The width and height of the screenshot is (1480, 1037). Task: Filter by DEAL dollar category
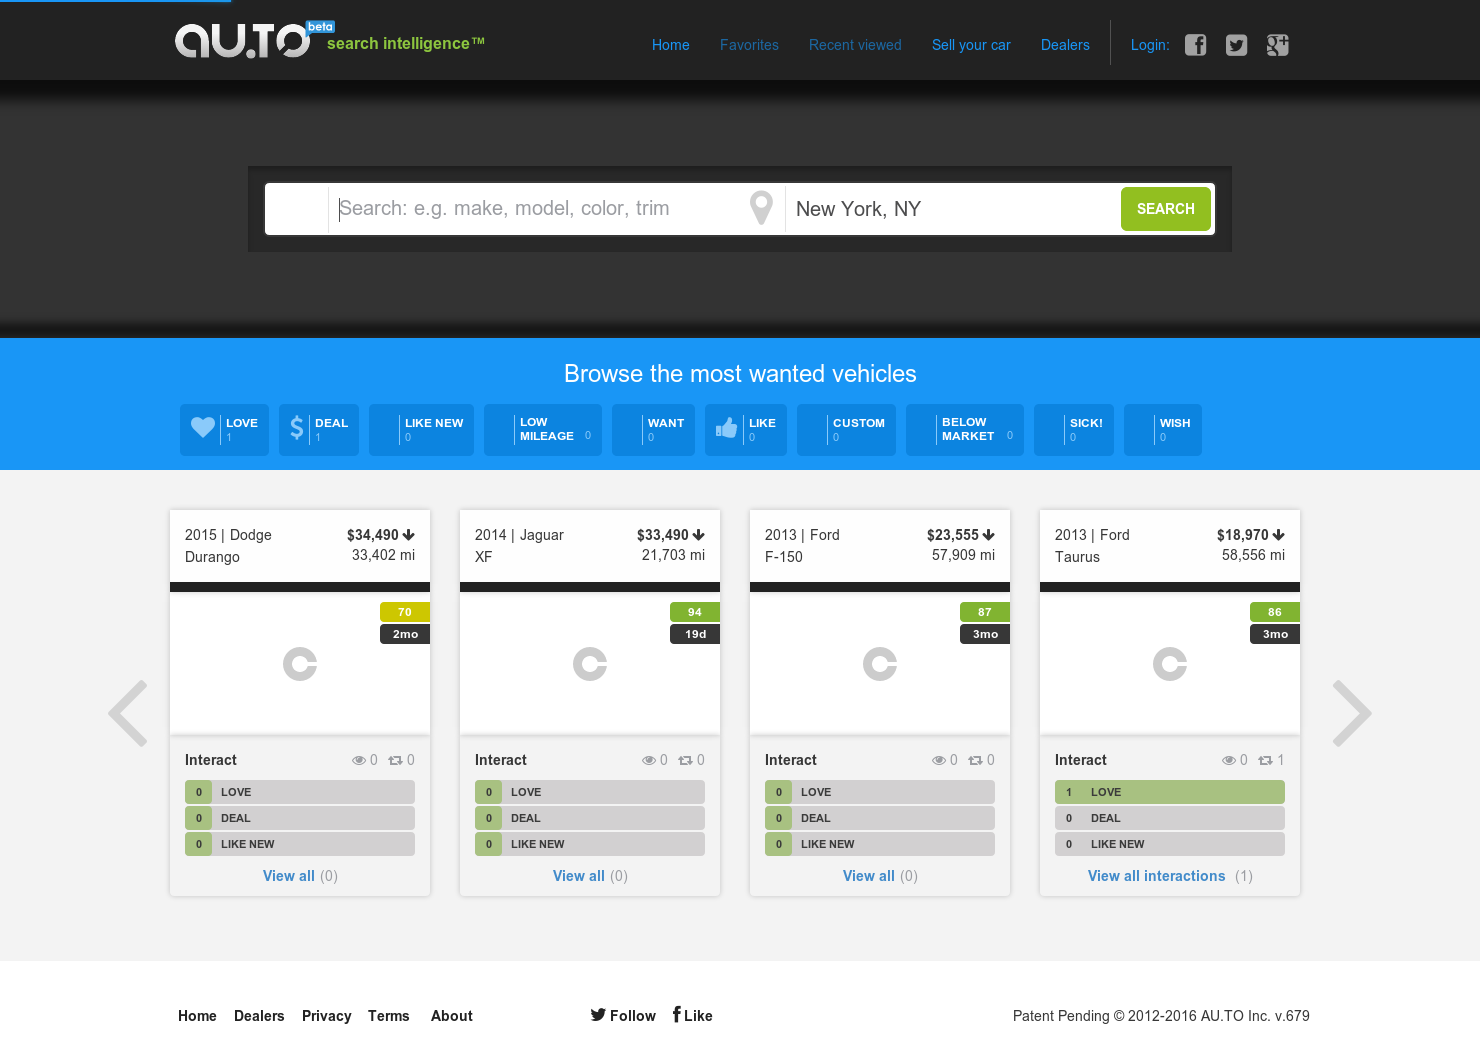[319, 430]
